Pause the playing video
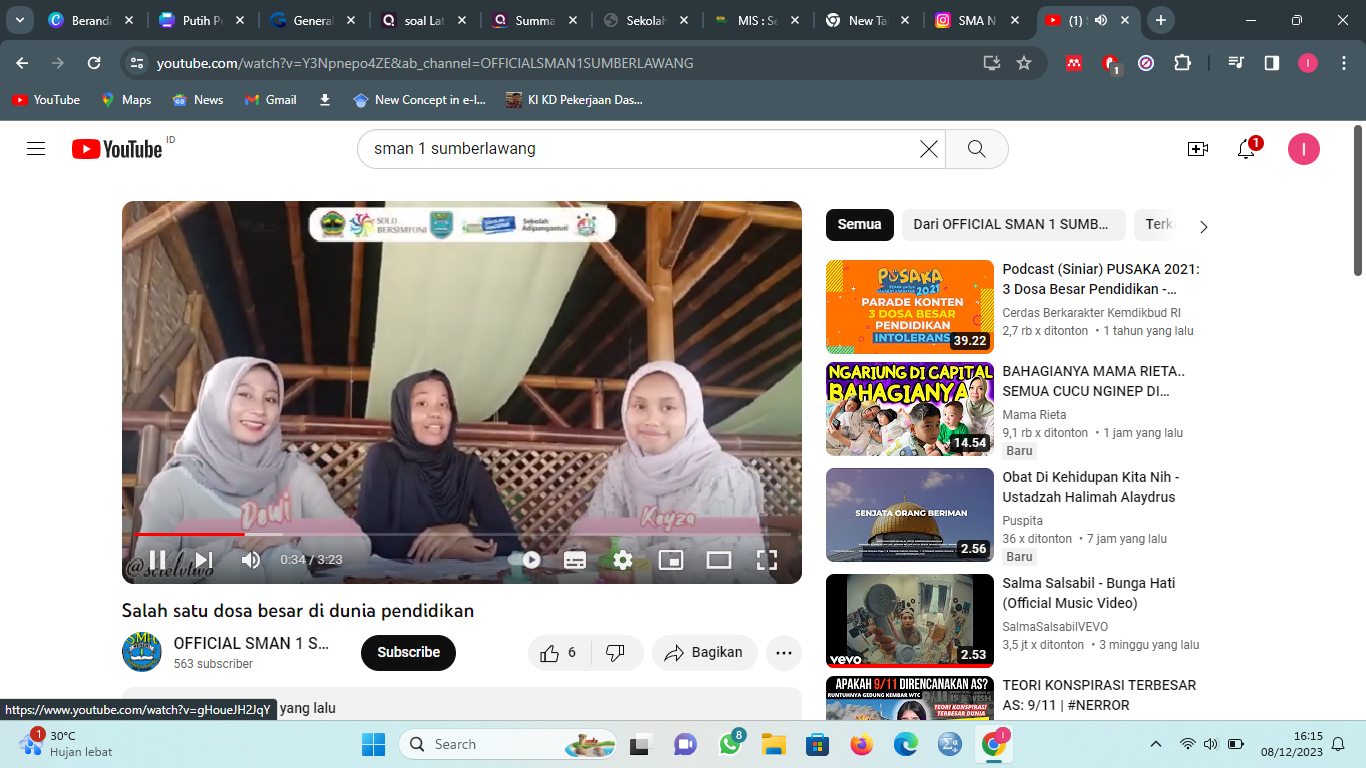1366x768 pixels. (158, 560)
